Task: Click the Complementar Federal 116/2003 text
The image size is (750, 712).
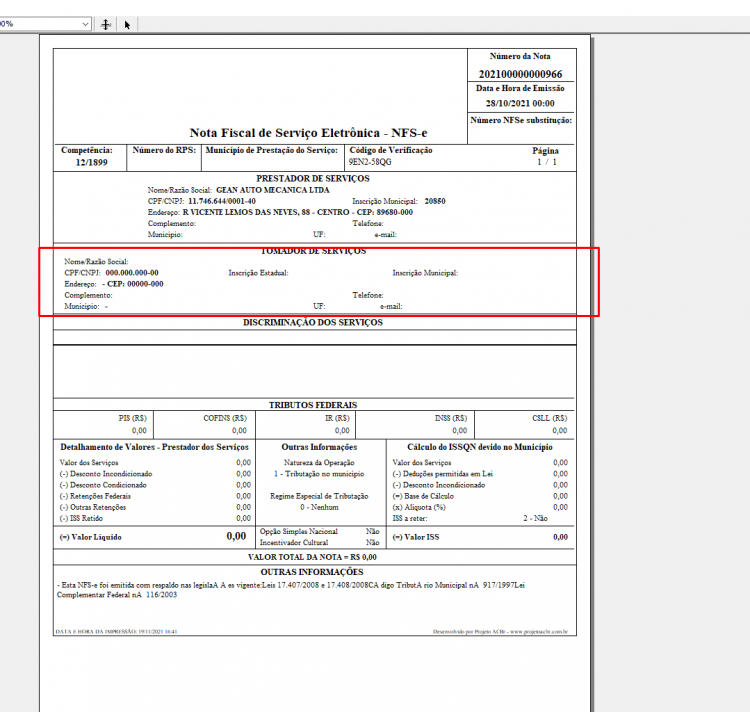Action: pyautogui.click(x=117, y=595)
